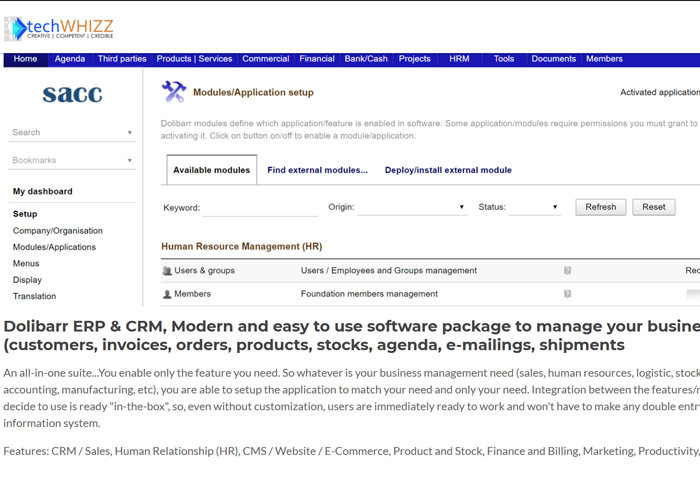Viewport: 700px width, 500px height.
Task: Expand the Search dropdown in sidebar
Action: (129, 133)
